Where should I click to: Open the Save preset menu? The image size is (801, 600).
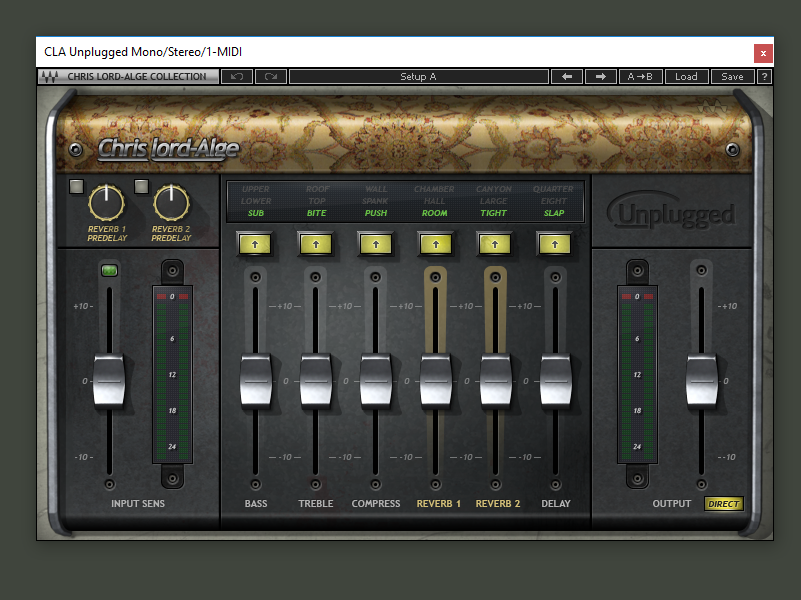click(x=732, y=77)
